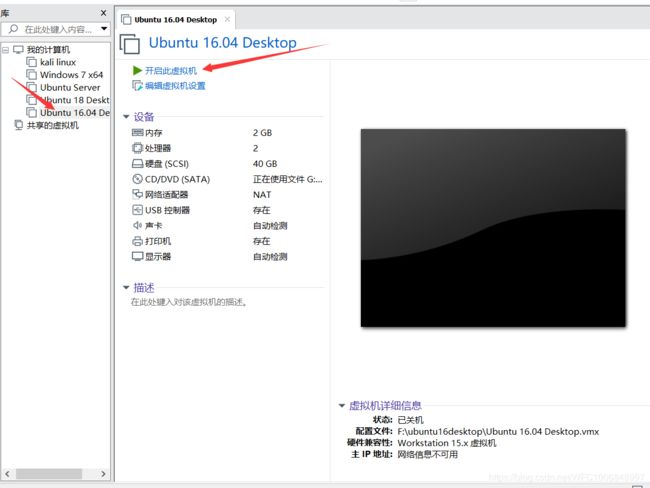Click the hard disk icon next to 硬盘 (SCSI)
Screen dimensions: 650x488
click(x=137, y=164)
